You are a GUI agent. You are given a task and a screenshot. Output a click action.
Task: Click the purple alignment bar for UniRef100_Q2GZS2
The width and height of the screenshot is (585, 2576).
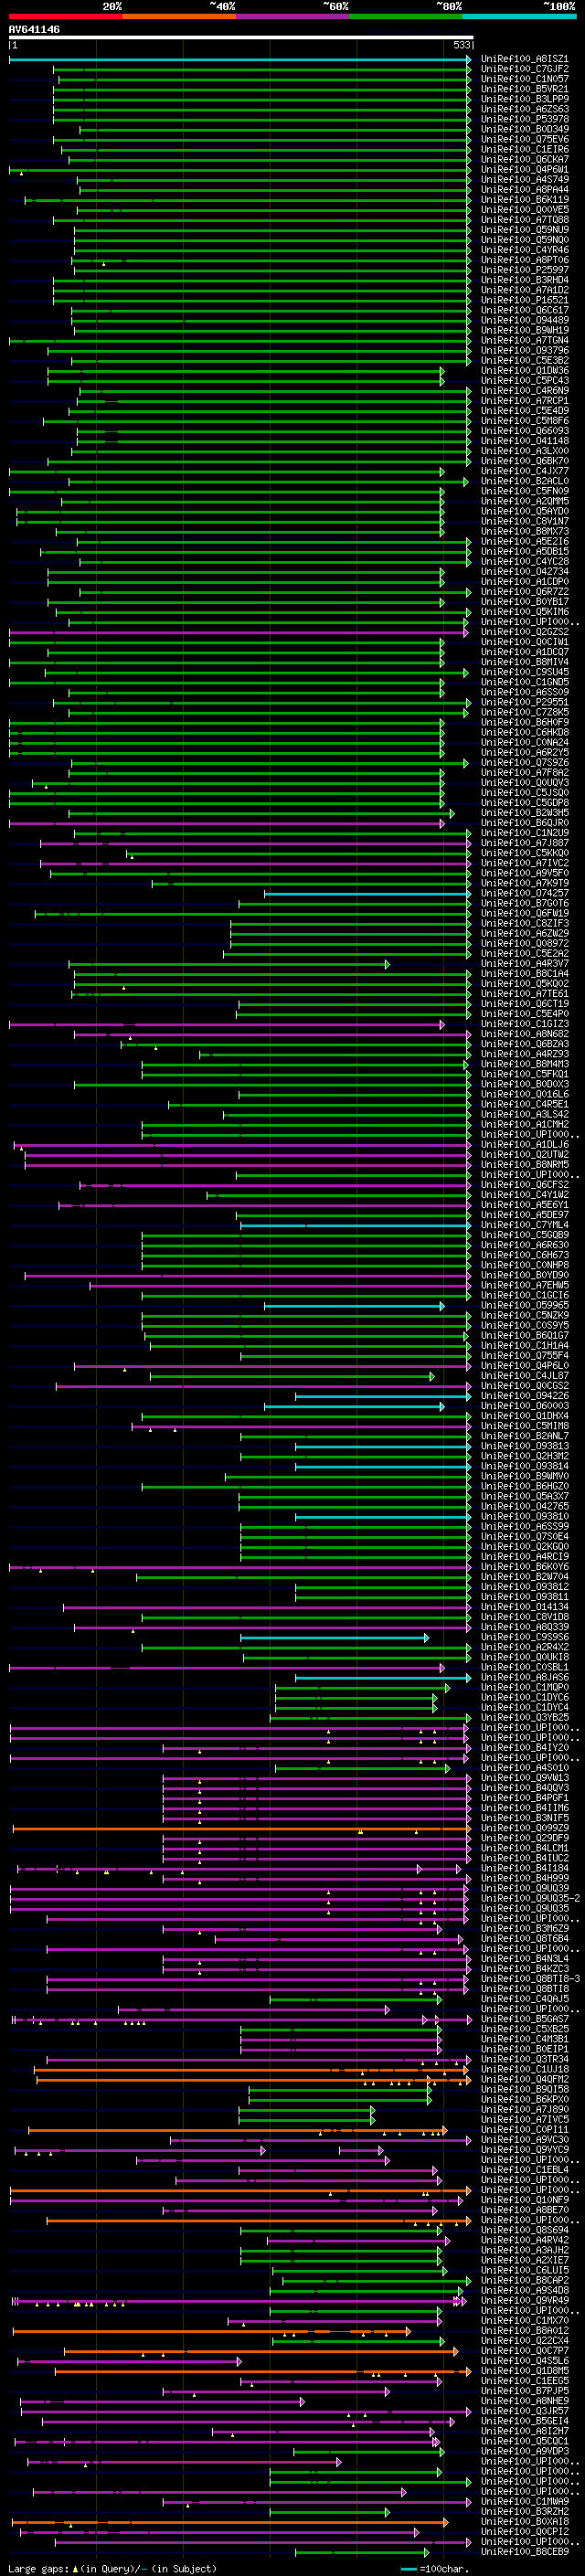coord(238,632)
